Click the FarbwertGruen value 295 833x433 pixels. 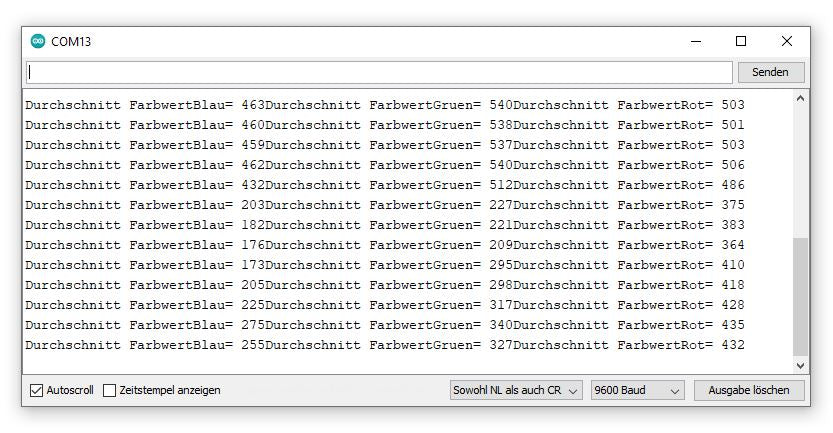tap(501, 265)
